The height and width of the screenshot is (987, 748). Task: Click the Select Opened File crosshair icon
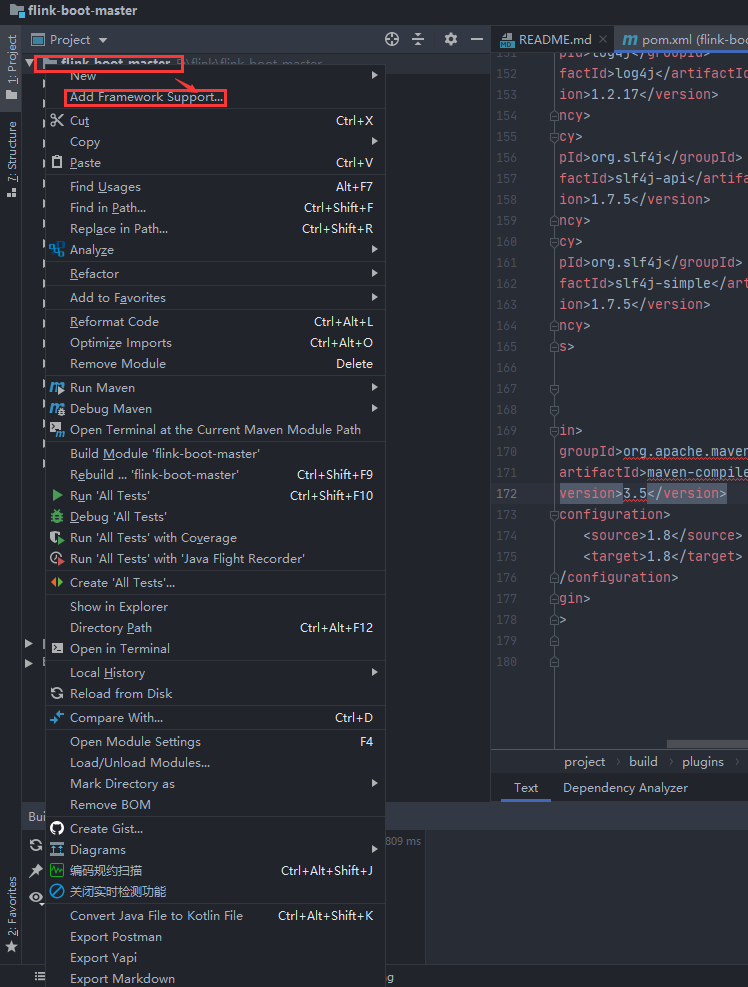point(391,39)
